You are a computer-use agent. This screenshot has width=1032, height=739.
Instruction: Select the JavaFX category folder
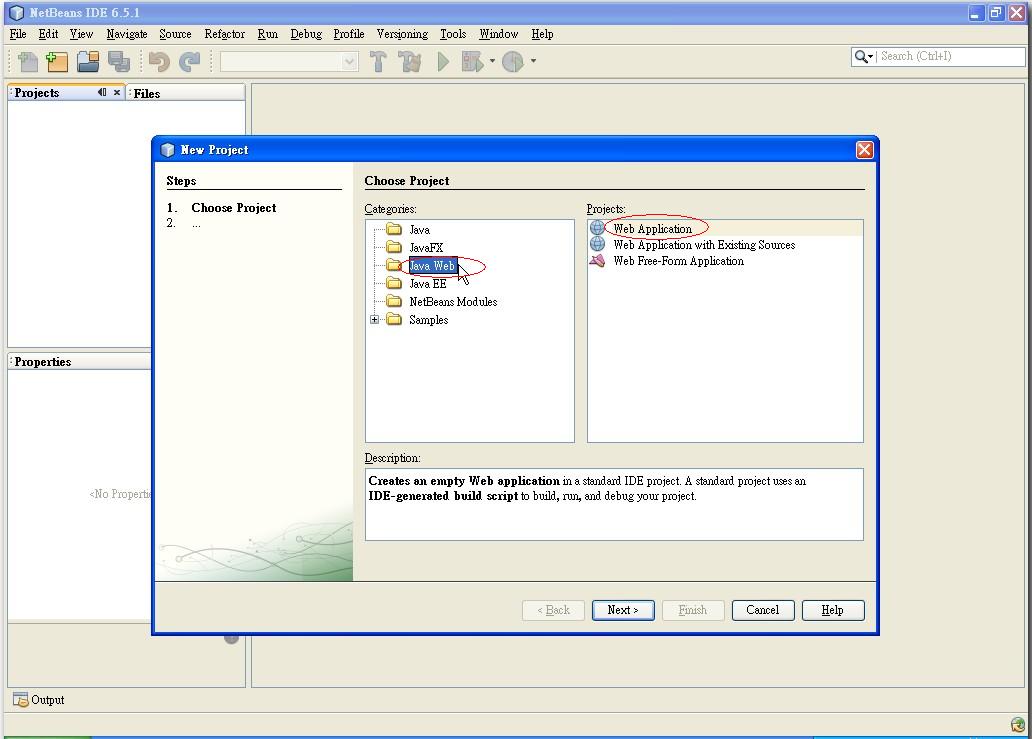pos(426,247)
